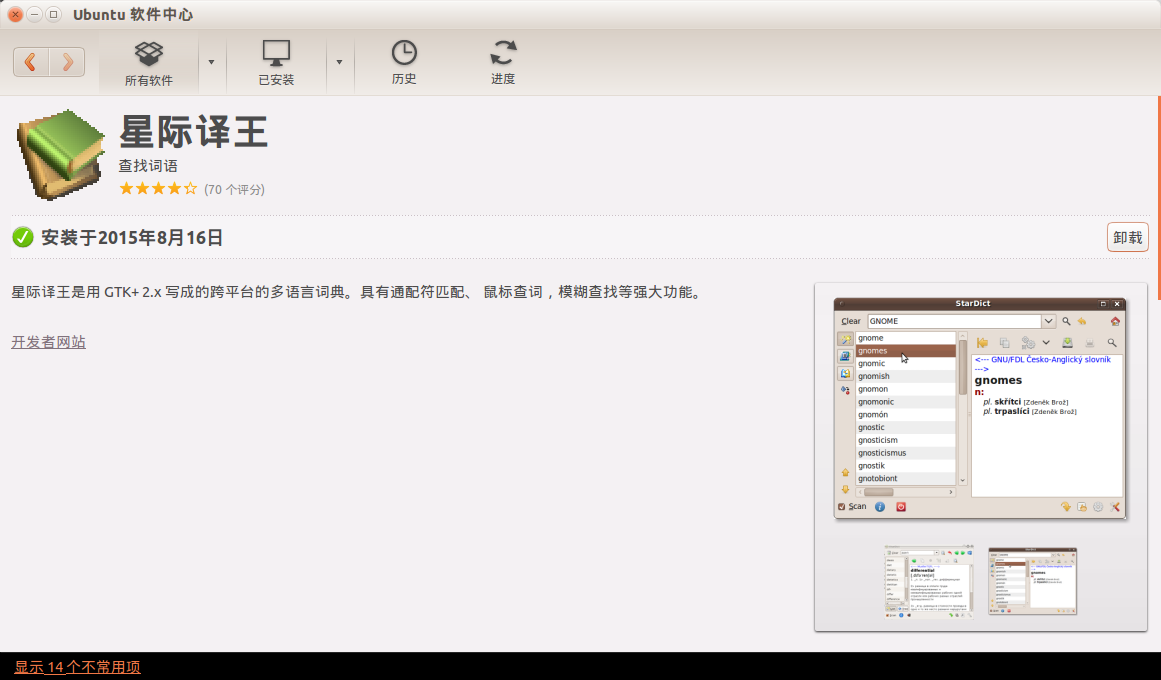This screenshot has height=680, width=1161.
Task: Maximize the Ubuntu 软件中心 window
Action: pos(53,14)
